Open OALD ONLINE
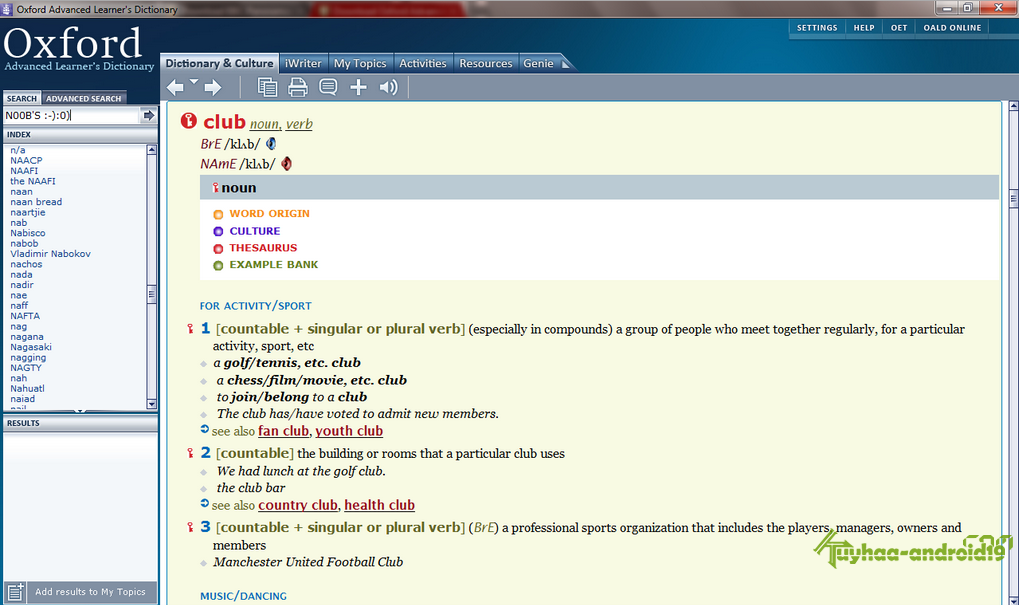This screenshot has height=605, width=1019. coord(952,28)
